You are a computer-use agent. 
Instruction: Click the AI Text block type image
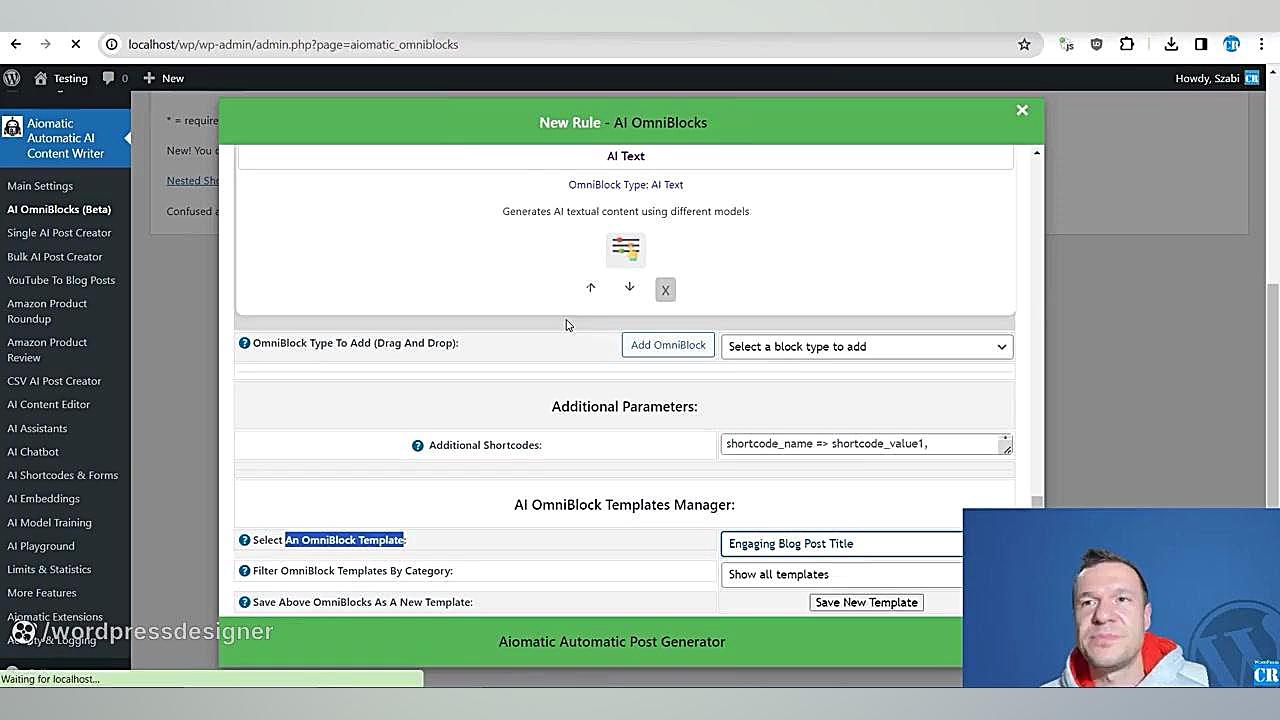[x=626, y=249]
